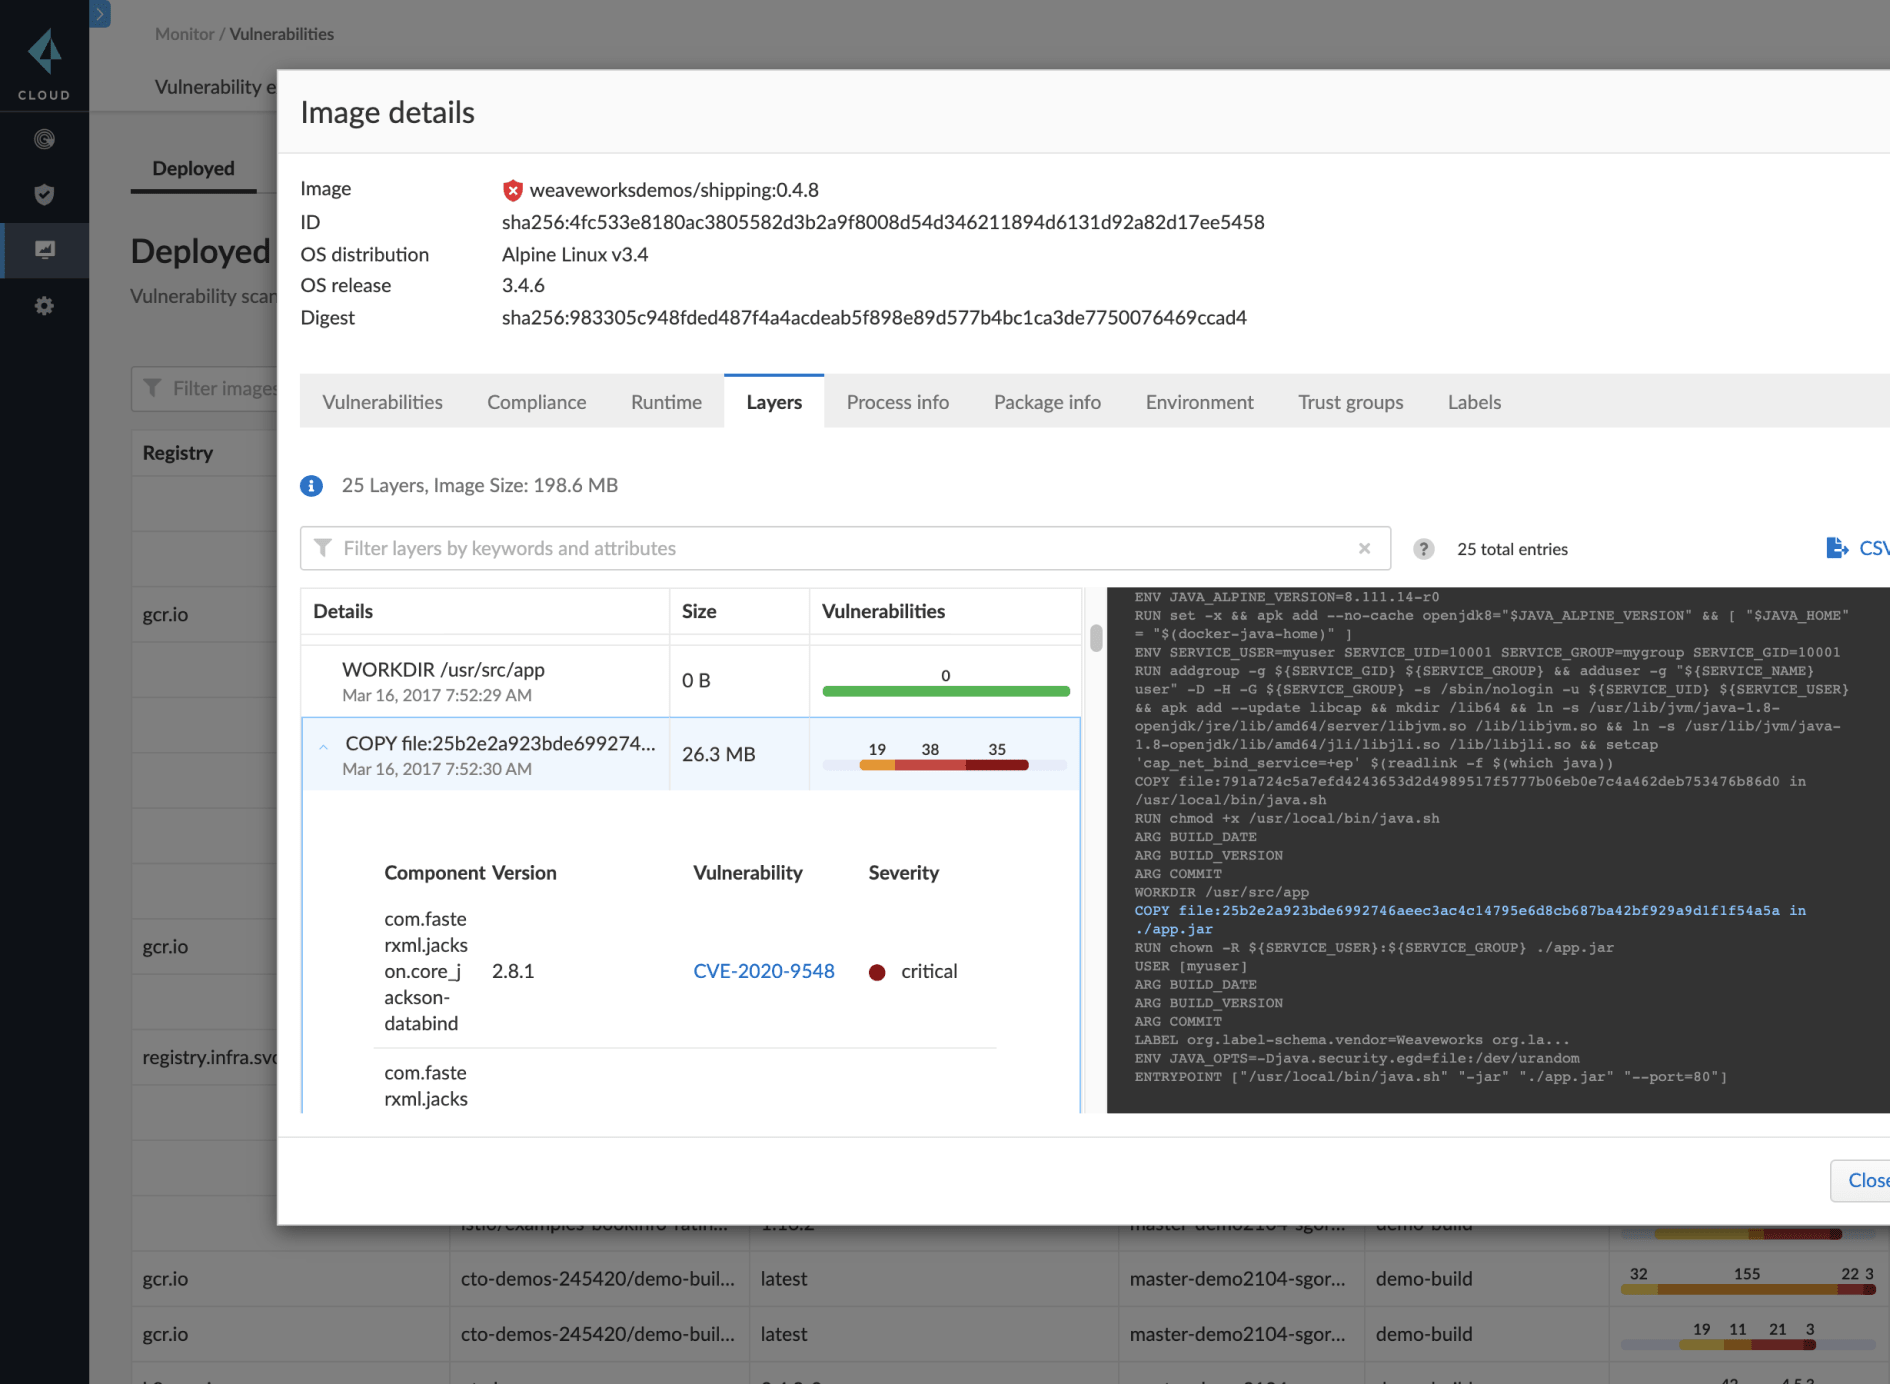The width and height of the screenshot is (1890, 1384).
Task: Switch to the Package info tab
Action: click(1047, 402)
